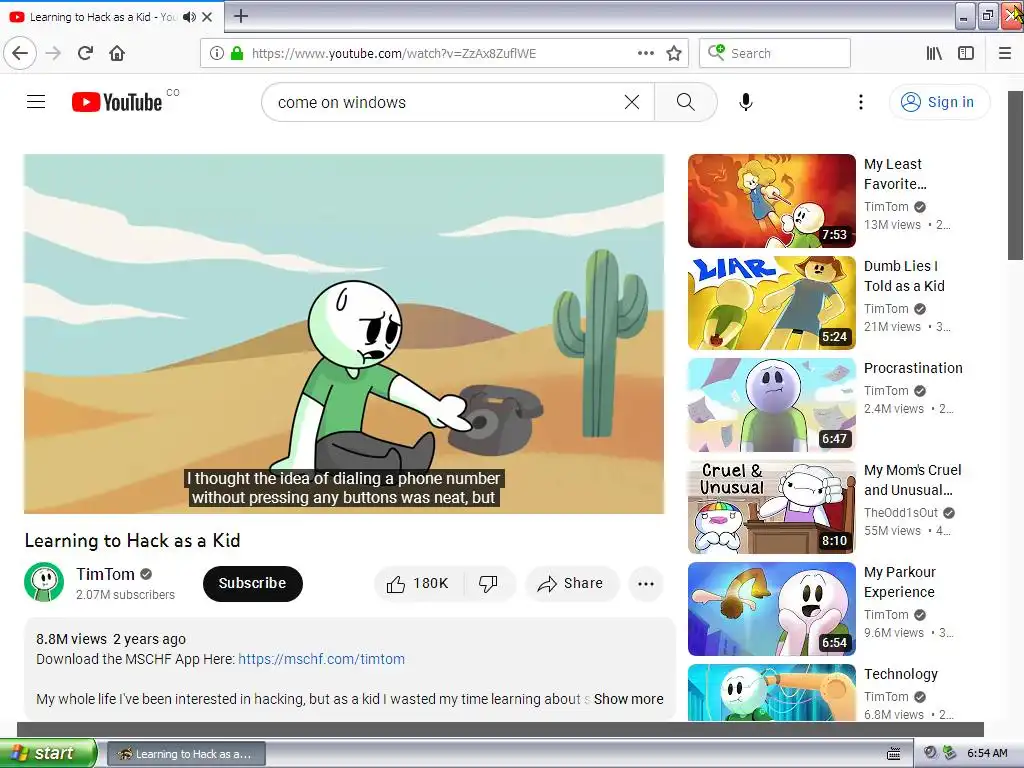The height and width of the screenshot is (768, 1024).
Task: Bookmark this page with the star
Action: pyautogui.click(x=674, y=54)
